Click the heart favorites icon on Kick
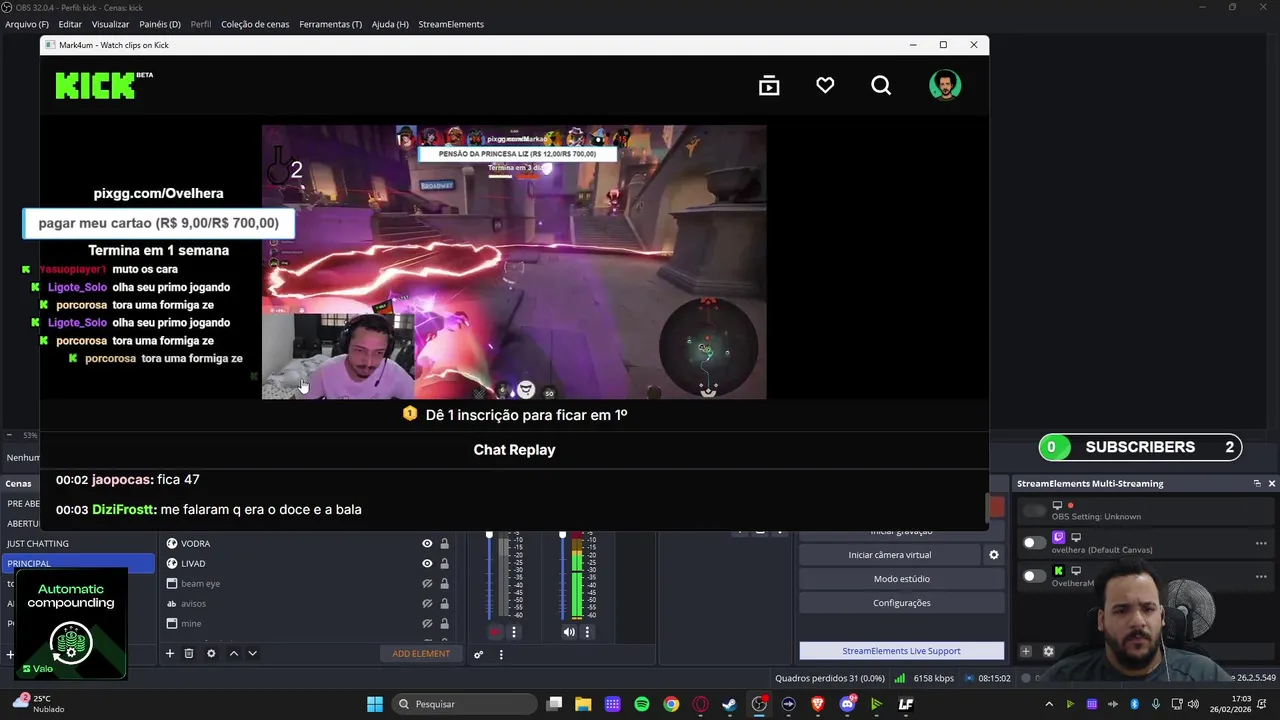Image resolution: width=1280 pixels, height=720 pixels. 825,86
